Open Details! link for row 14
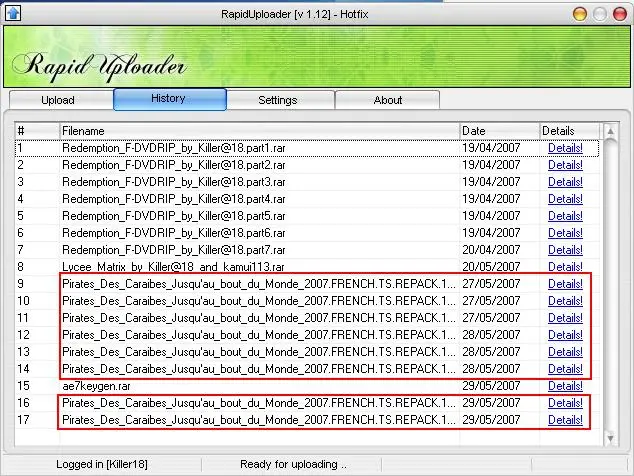This screenshot has width=634, height=476. pyautogui.click(x=565, y=369)
